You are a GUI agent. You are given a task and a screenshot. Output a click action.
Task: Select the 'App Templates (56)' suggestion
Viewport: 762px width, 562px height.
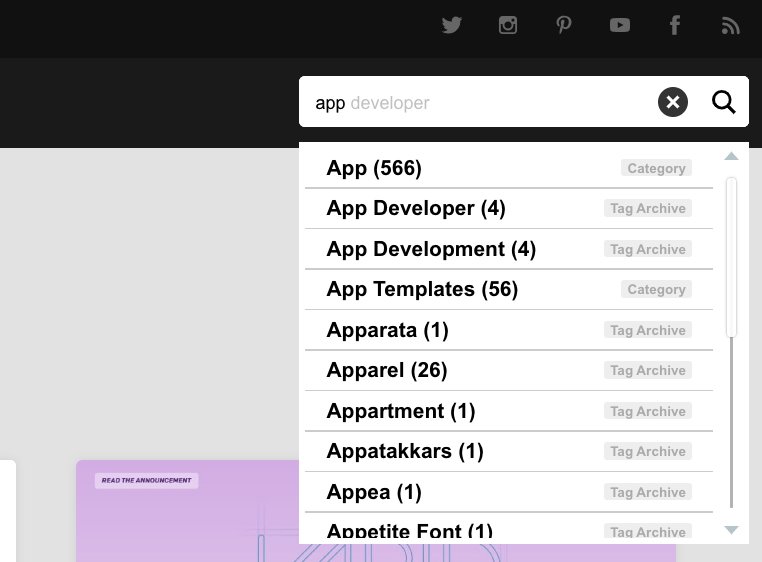coord(509,289)
